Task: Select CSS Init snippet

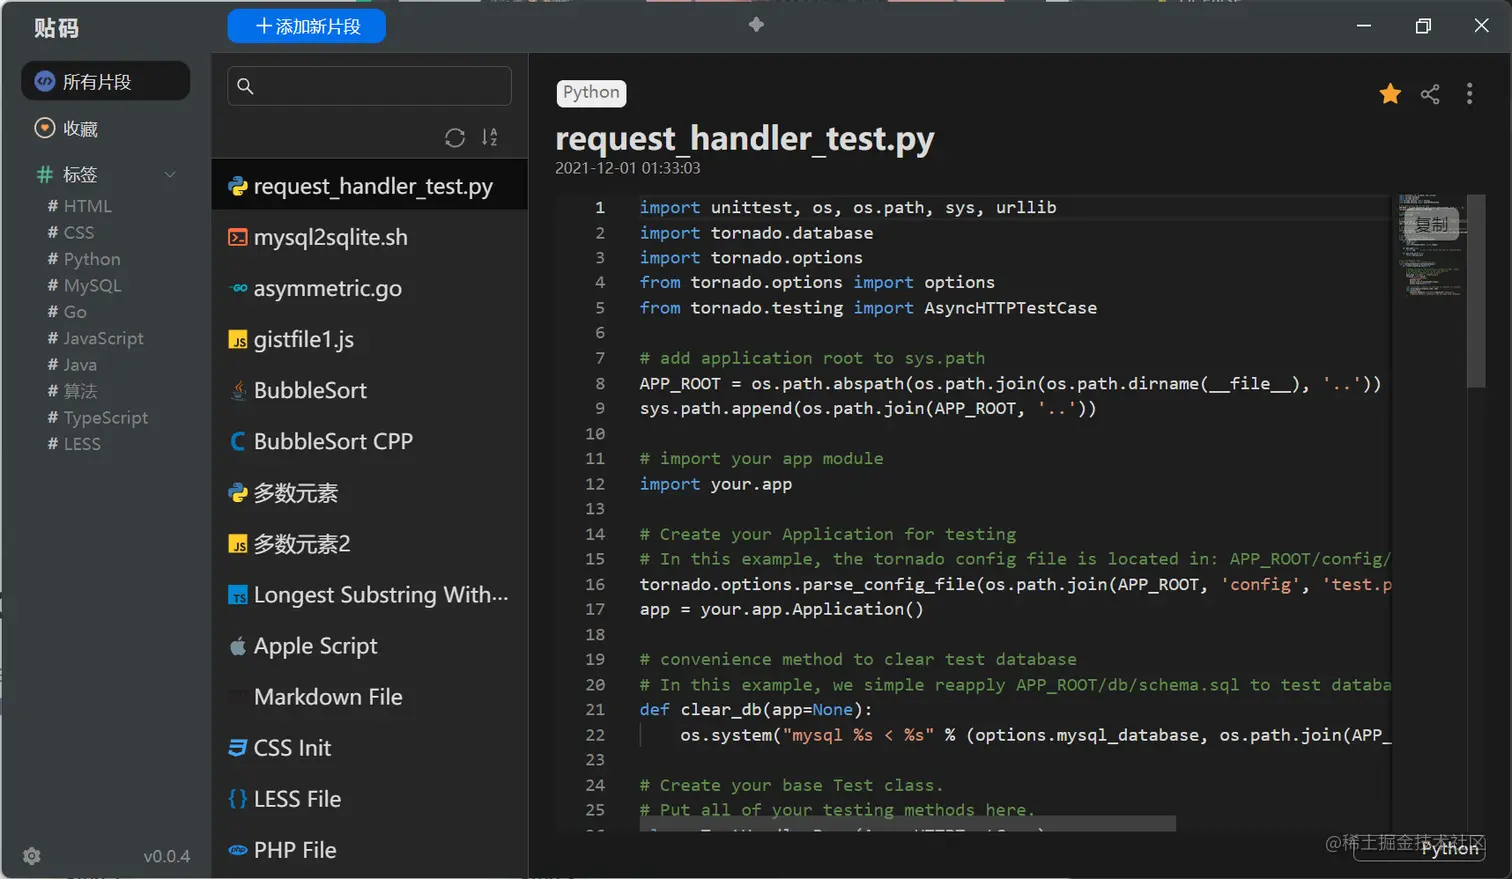Action: pyautogui.click(x=369, y=747)
